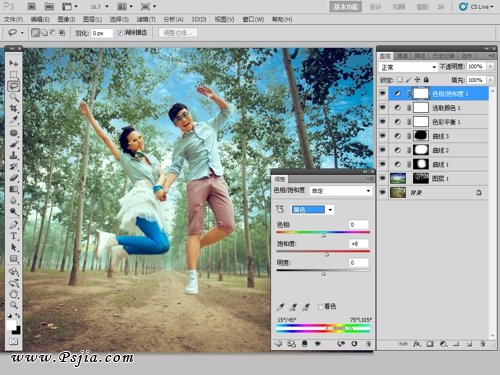Select the Rectangular Marquee tool
Viewport: 500px width, 375px height.
click(x=14, y=74)
